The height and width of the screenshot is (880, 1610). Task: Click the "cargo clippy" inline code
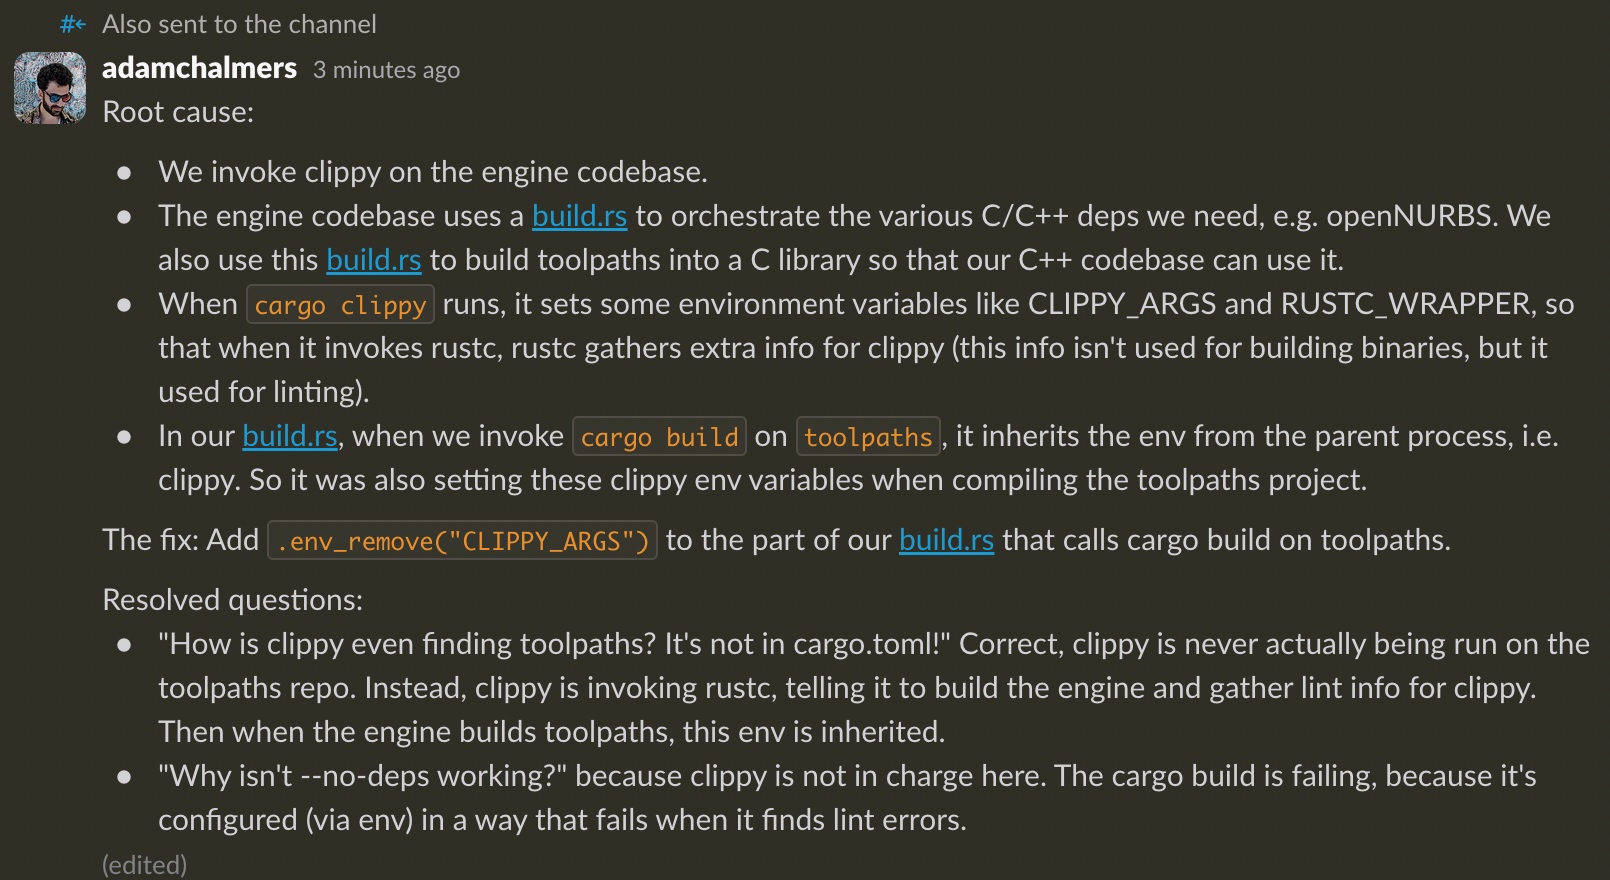(x=340, y=305)
